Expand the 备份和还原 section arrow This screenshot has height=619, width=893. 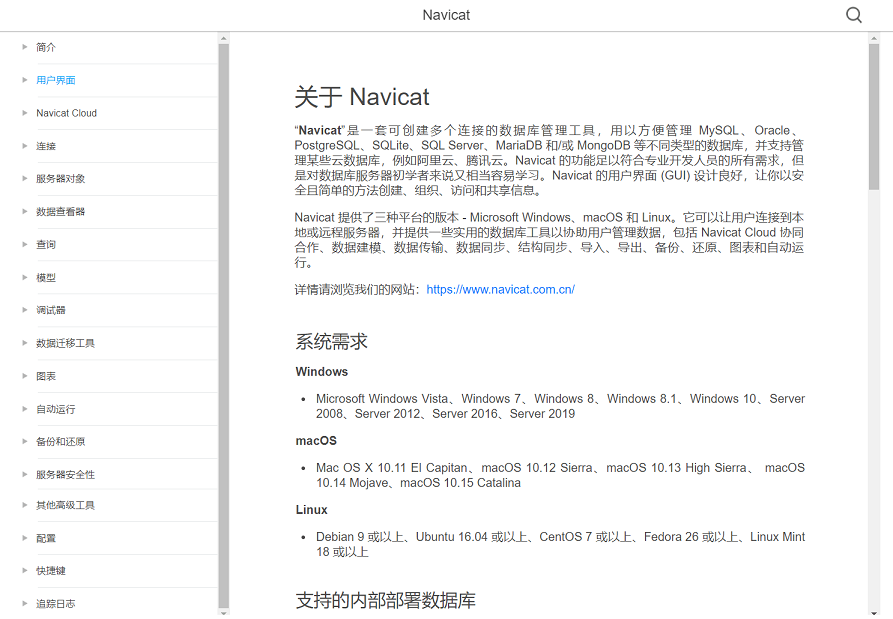click(x=24, y=441)
